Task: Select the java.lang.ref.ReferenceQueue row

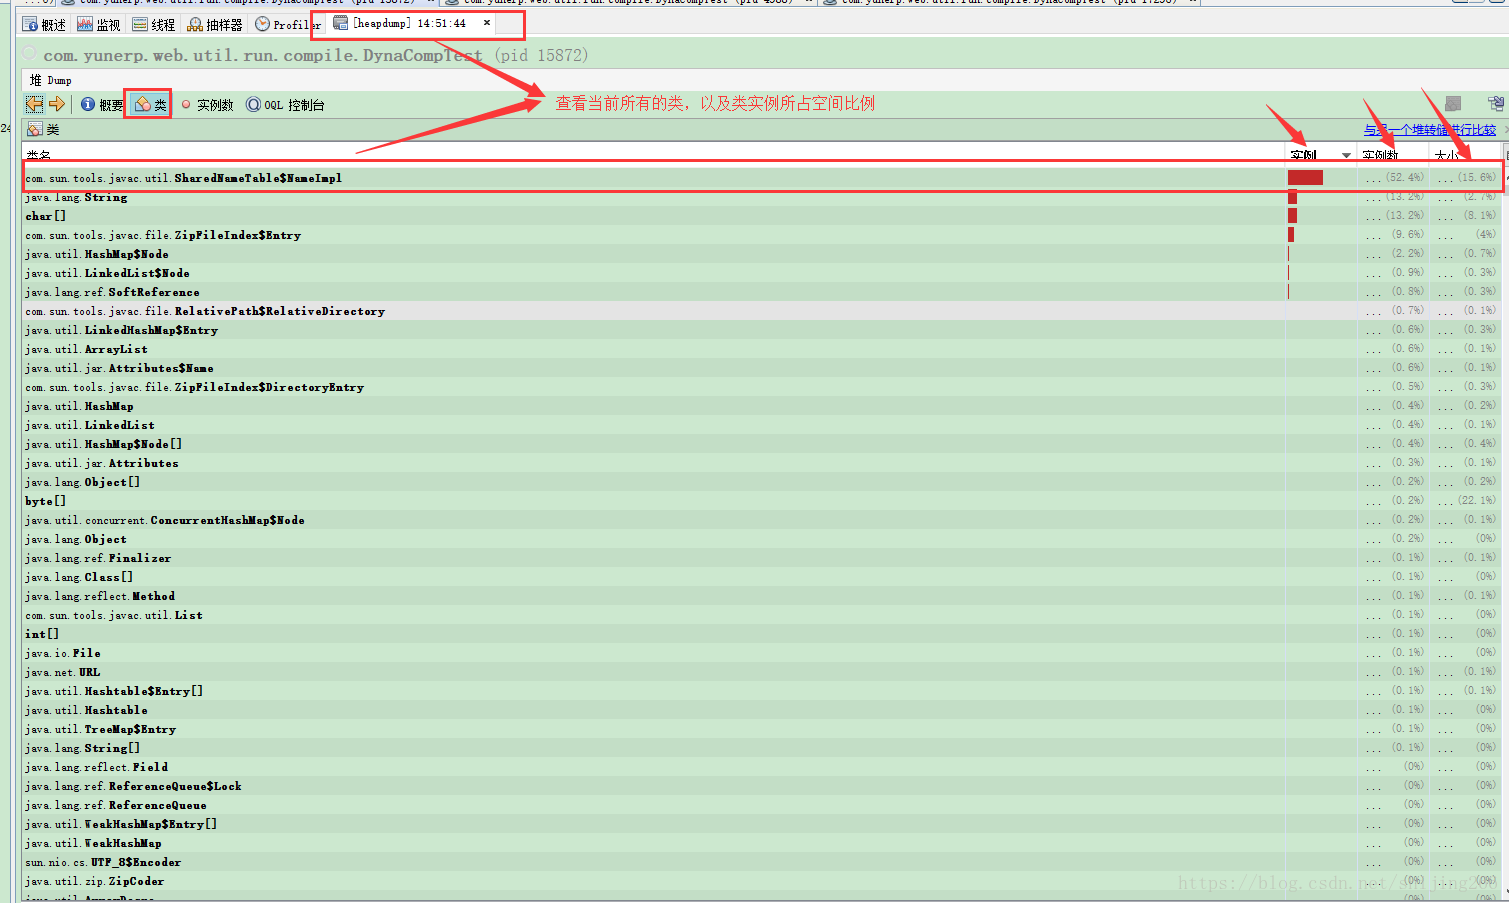Action: tap(763, 805)
